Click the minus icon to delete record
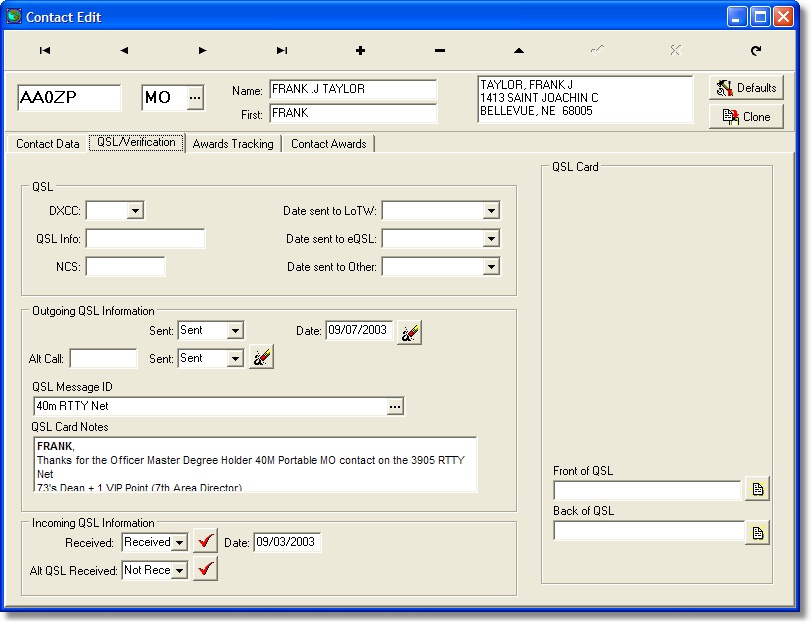Screen dimensions: 812x624 (440, 50)
